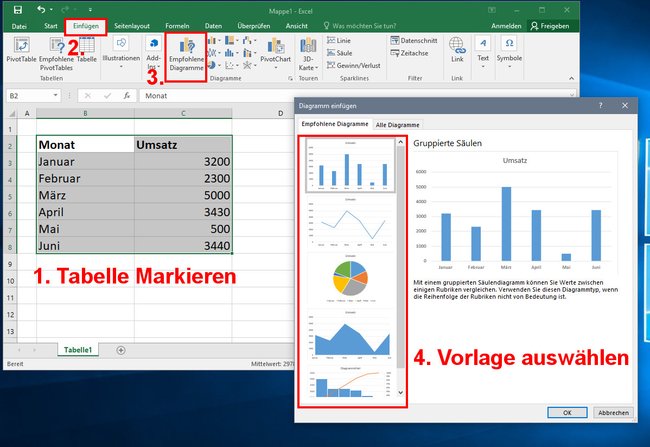Select the pie chart thumbnail
650x447 pixels.
(350, 278)
